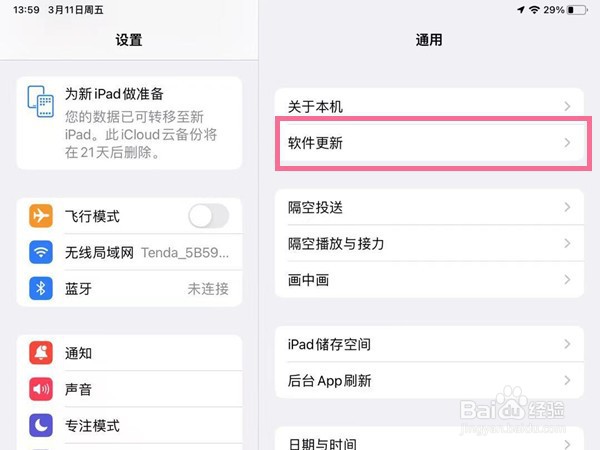Tap the Bluetooth icon
The width and height of the screenshot is (600, 450).
(x=41, y=288)
